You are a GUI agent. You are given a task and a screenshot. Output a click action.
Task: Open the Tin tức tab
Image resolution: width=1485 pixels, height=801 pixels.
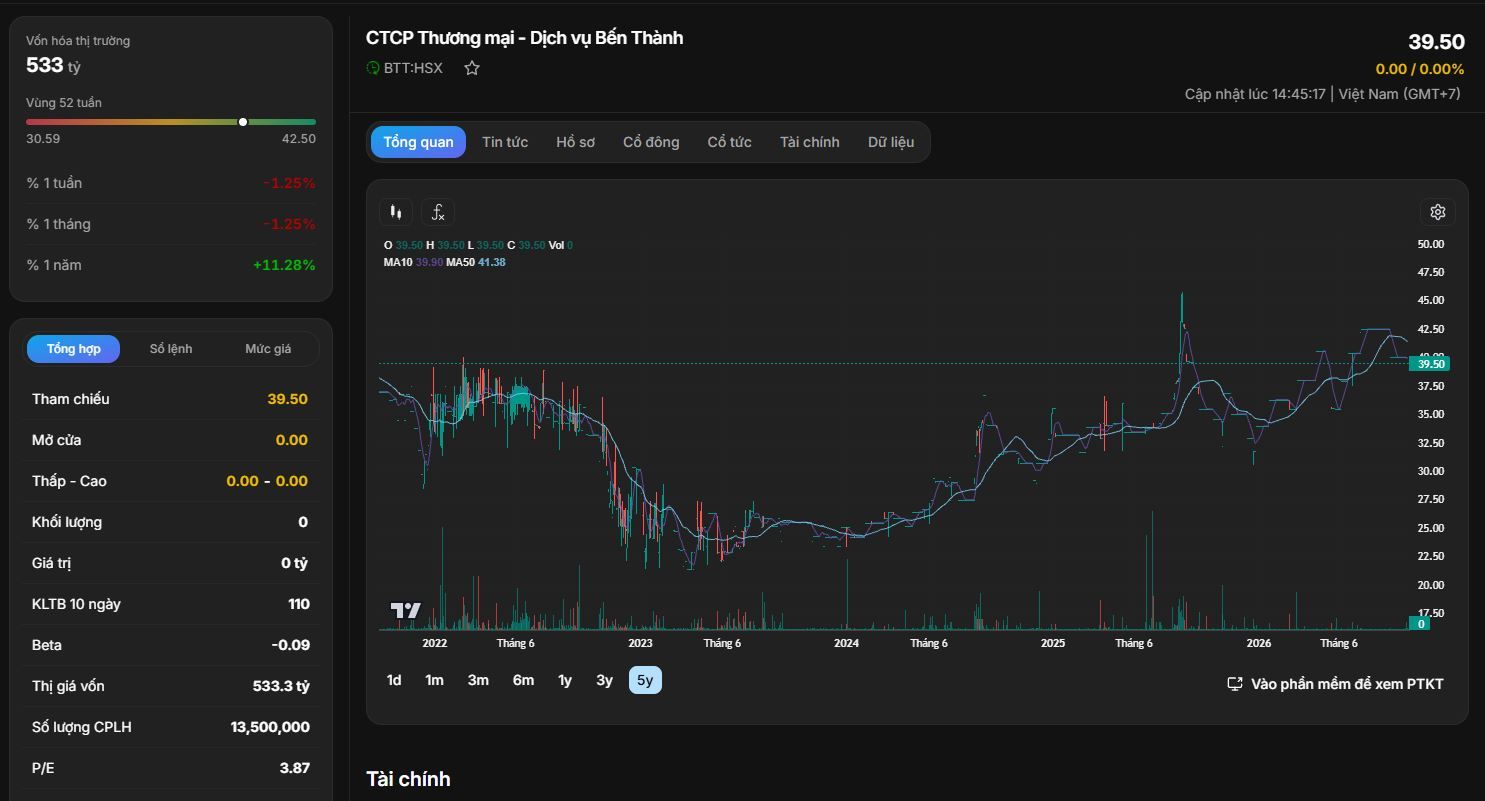(x=505, y=142)
